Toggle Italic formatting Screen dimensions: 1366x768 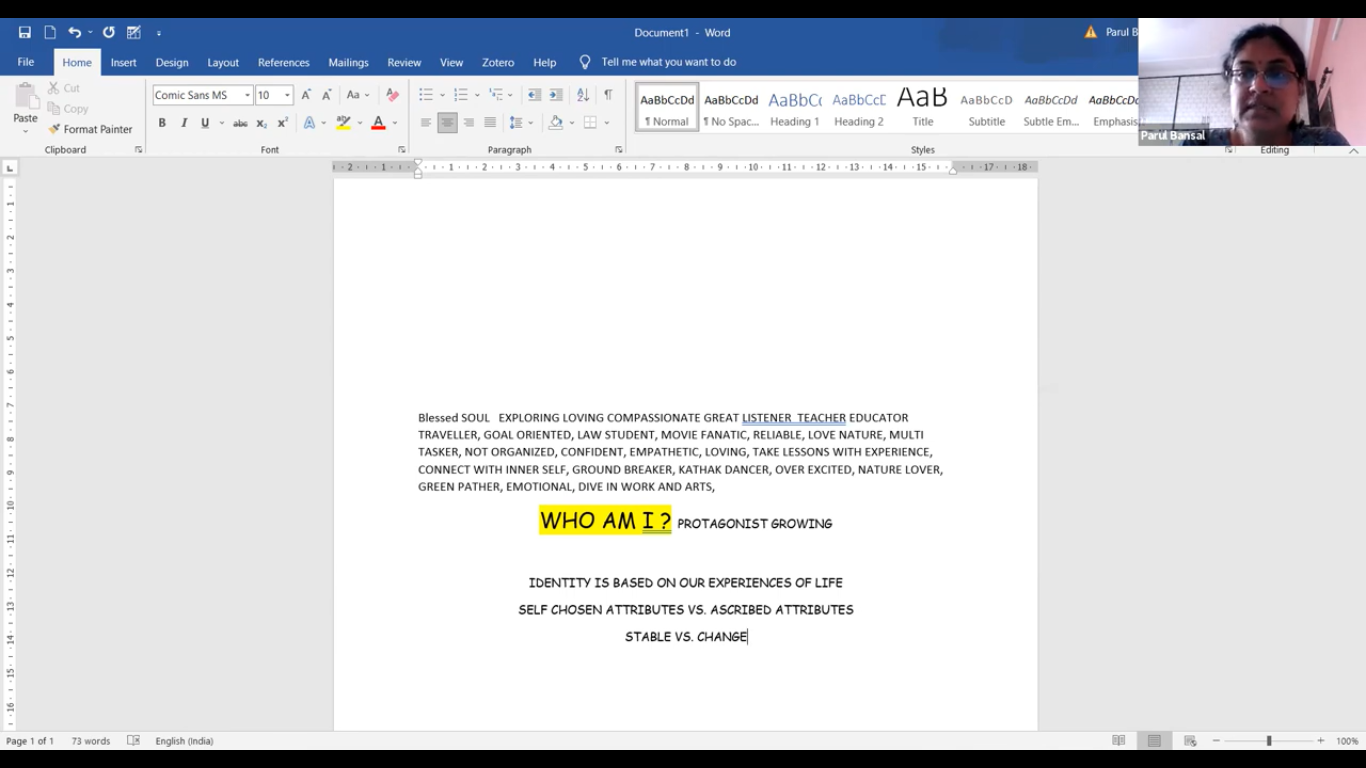tap(184, 123)
